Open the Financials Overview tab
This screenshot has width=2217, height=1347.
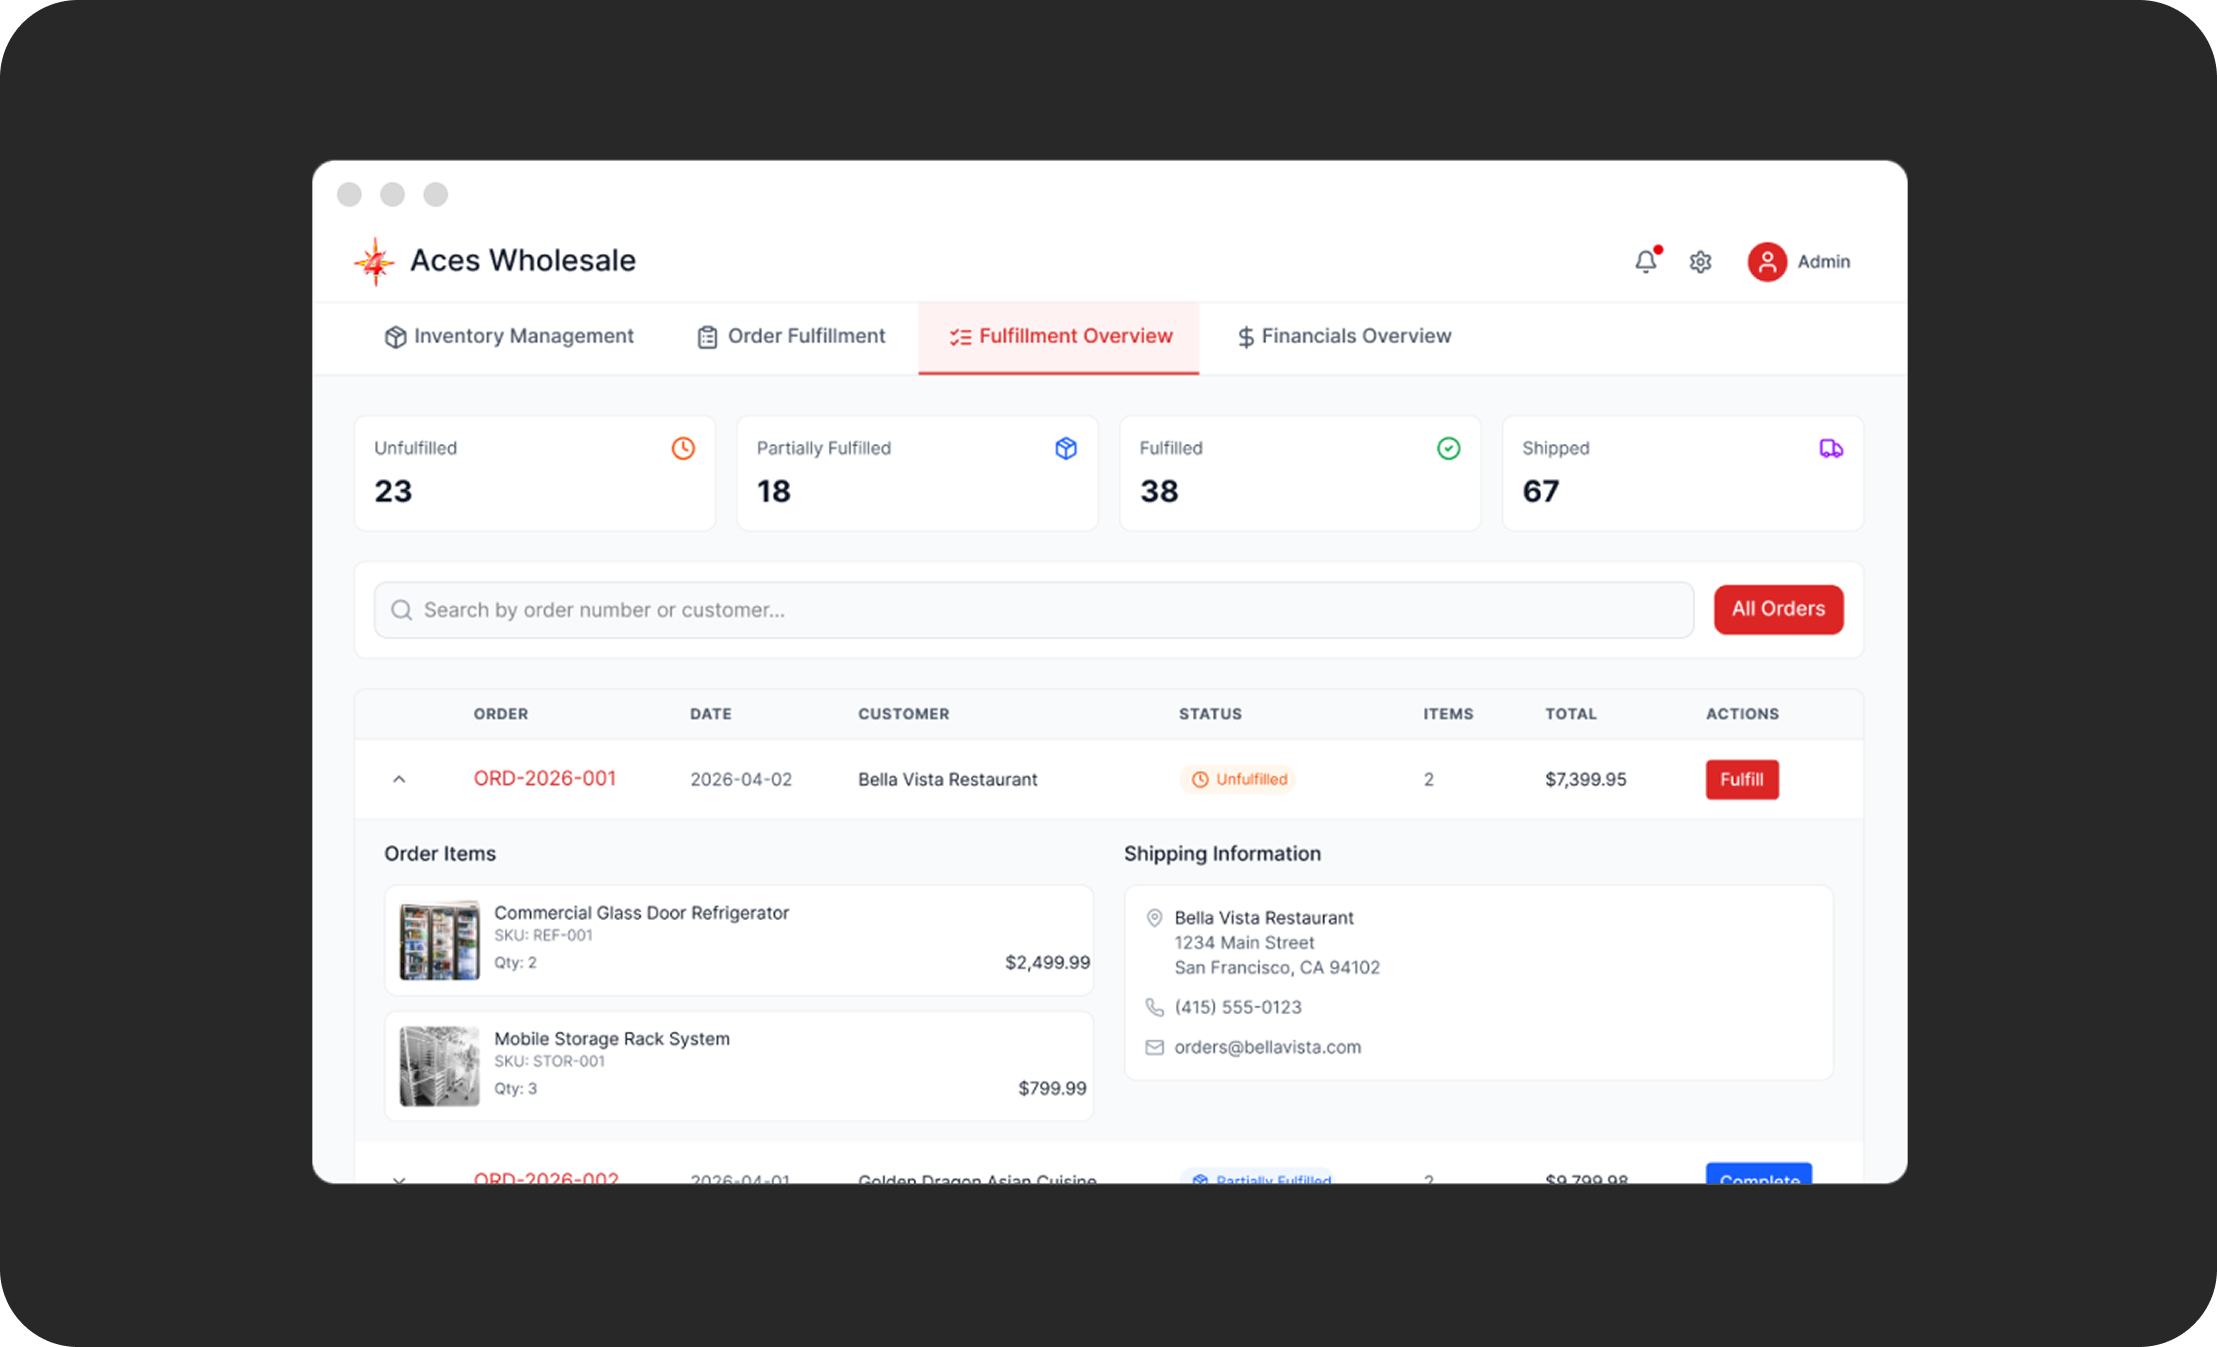point(1343,336)
